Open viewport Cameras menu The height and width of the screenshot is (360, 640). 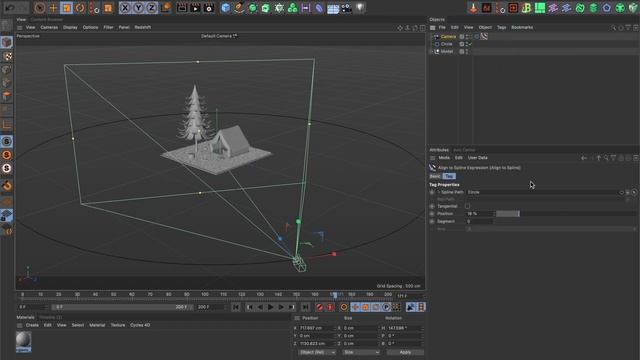[49, 27]
